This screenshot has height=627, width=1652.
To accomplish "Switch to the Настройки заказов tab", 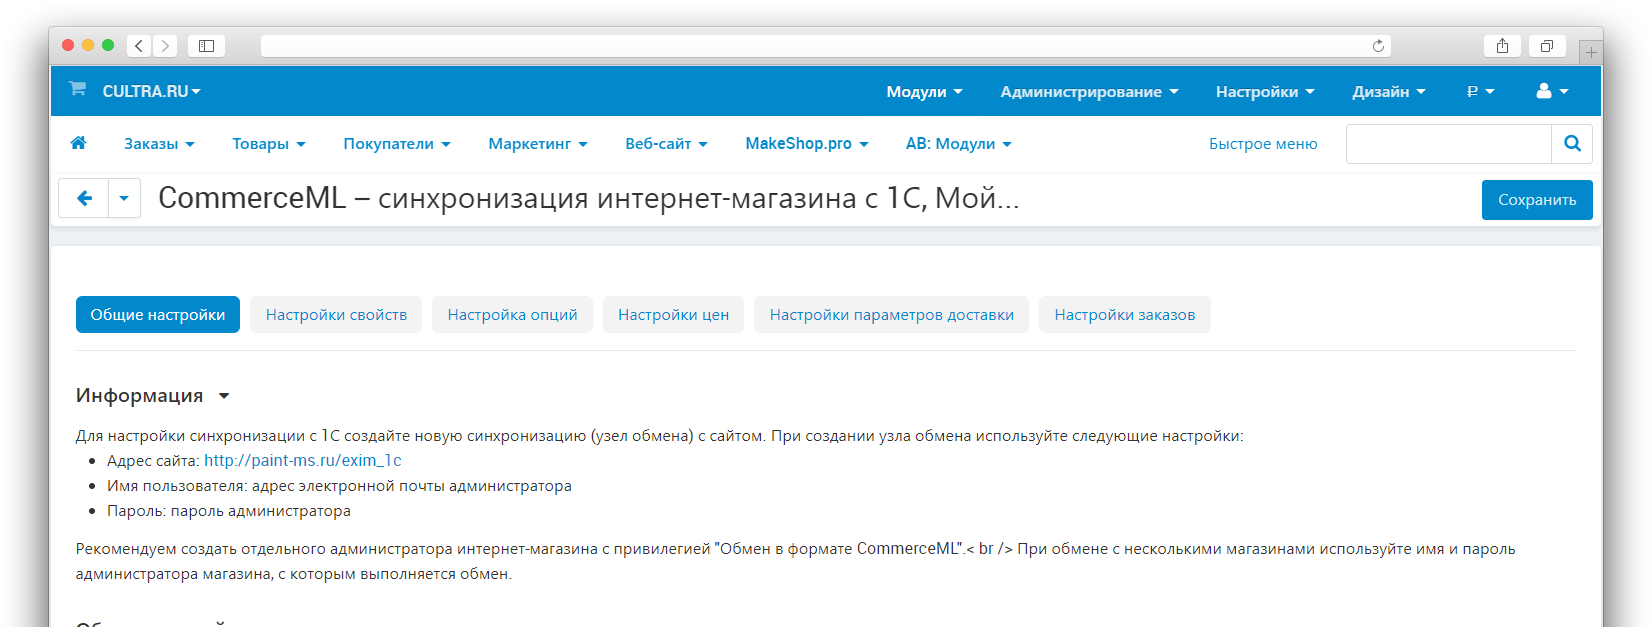I will click(1125, 315).
